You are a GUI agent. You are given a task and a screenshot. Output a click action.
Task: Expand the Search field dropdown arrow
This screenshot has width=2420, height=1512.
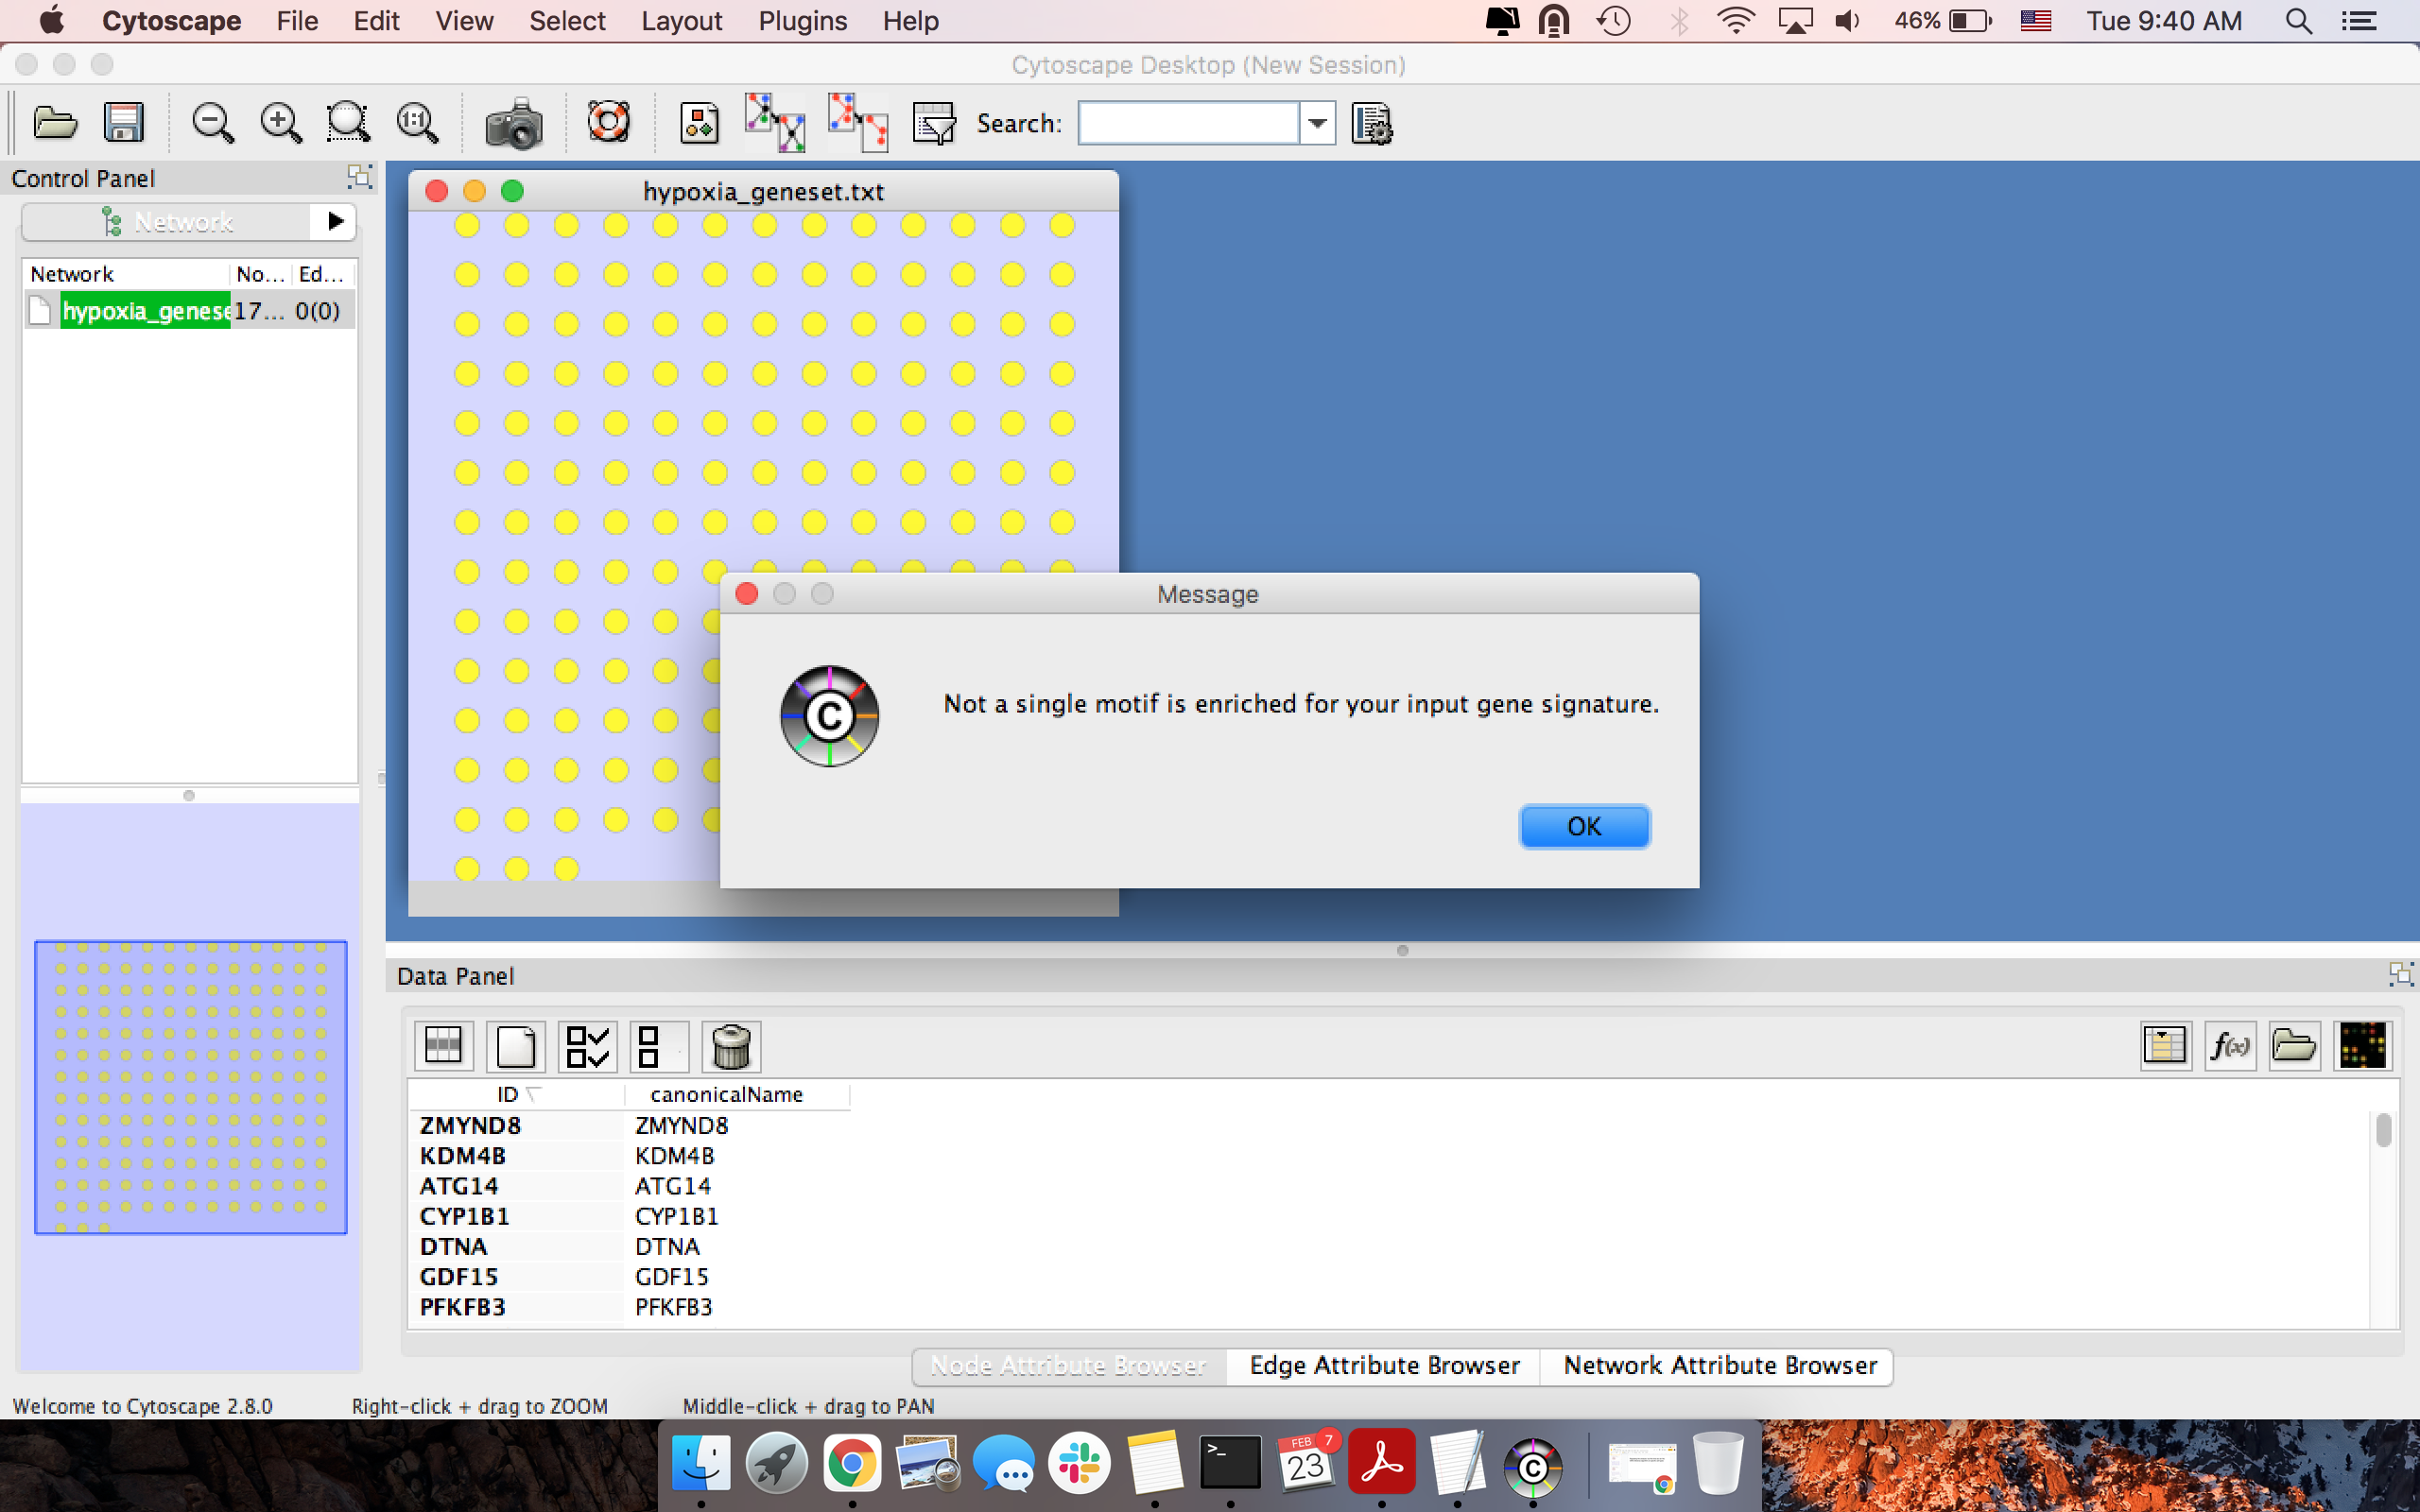click(1317, 123)
